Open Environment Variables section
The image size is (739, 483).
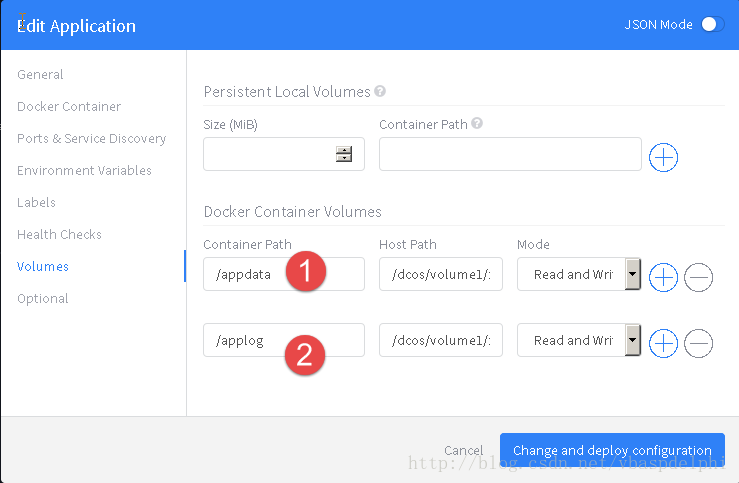tap(84, 171)
